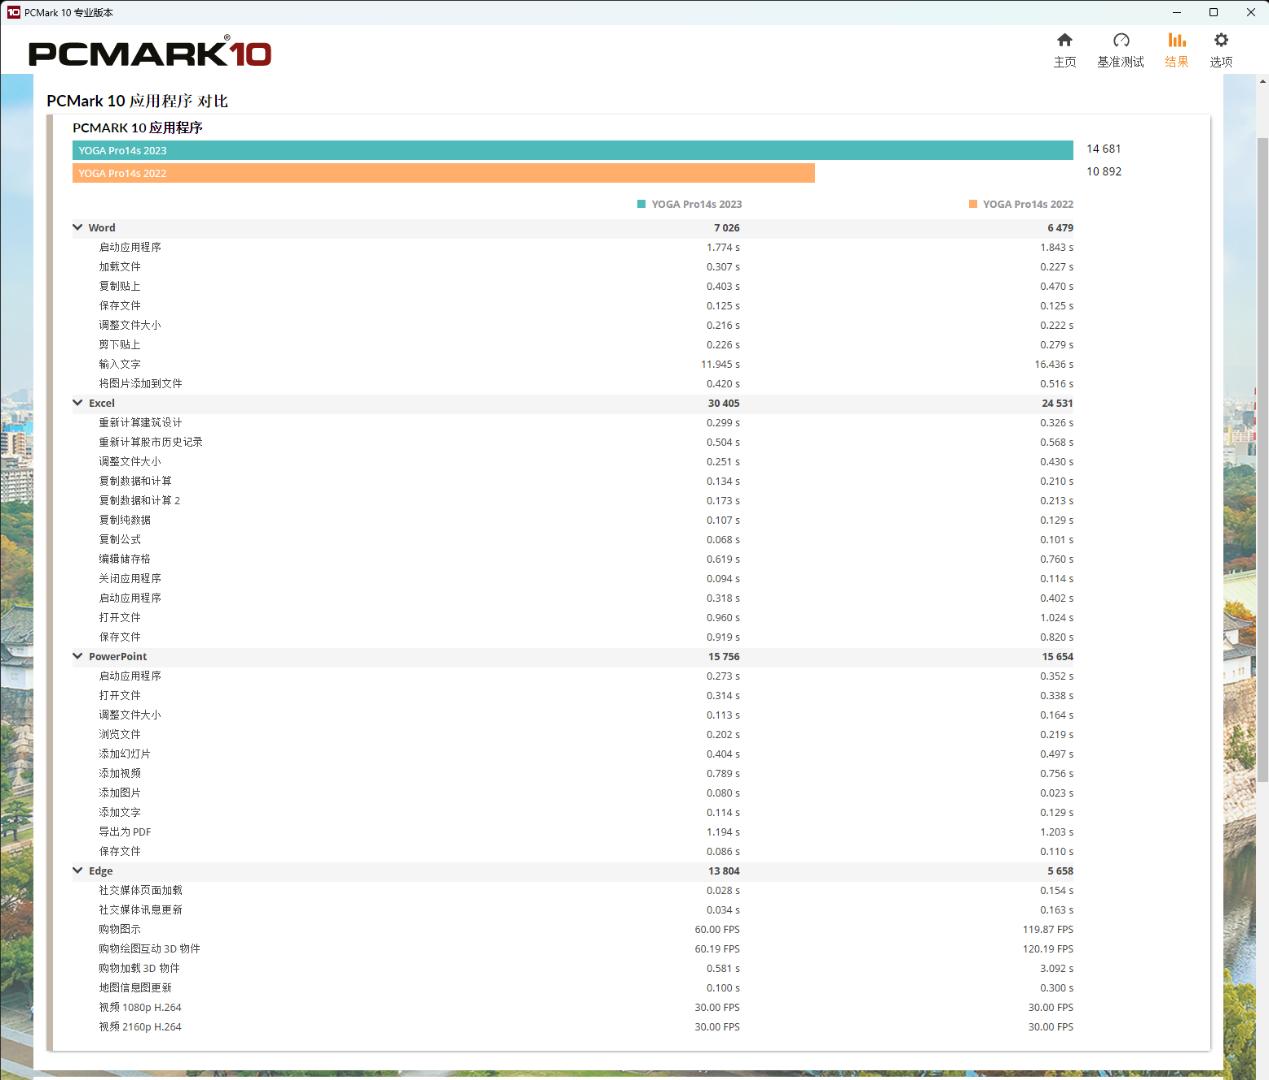Click the 购物加载 3D 物件 row label

click(140, 969)
